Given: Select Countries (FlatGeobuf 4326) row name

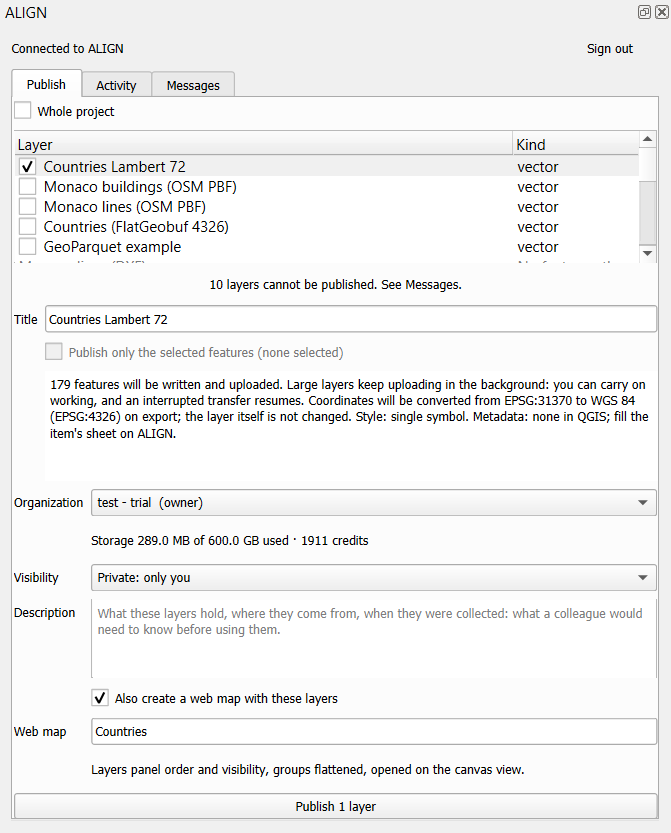Looking at the screenshot, I should tap(136, 227).
